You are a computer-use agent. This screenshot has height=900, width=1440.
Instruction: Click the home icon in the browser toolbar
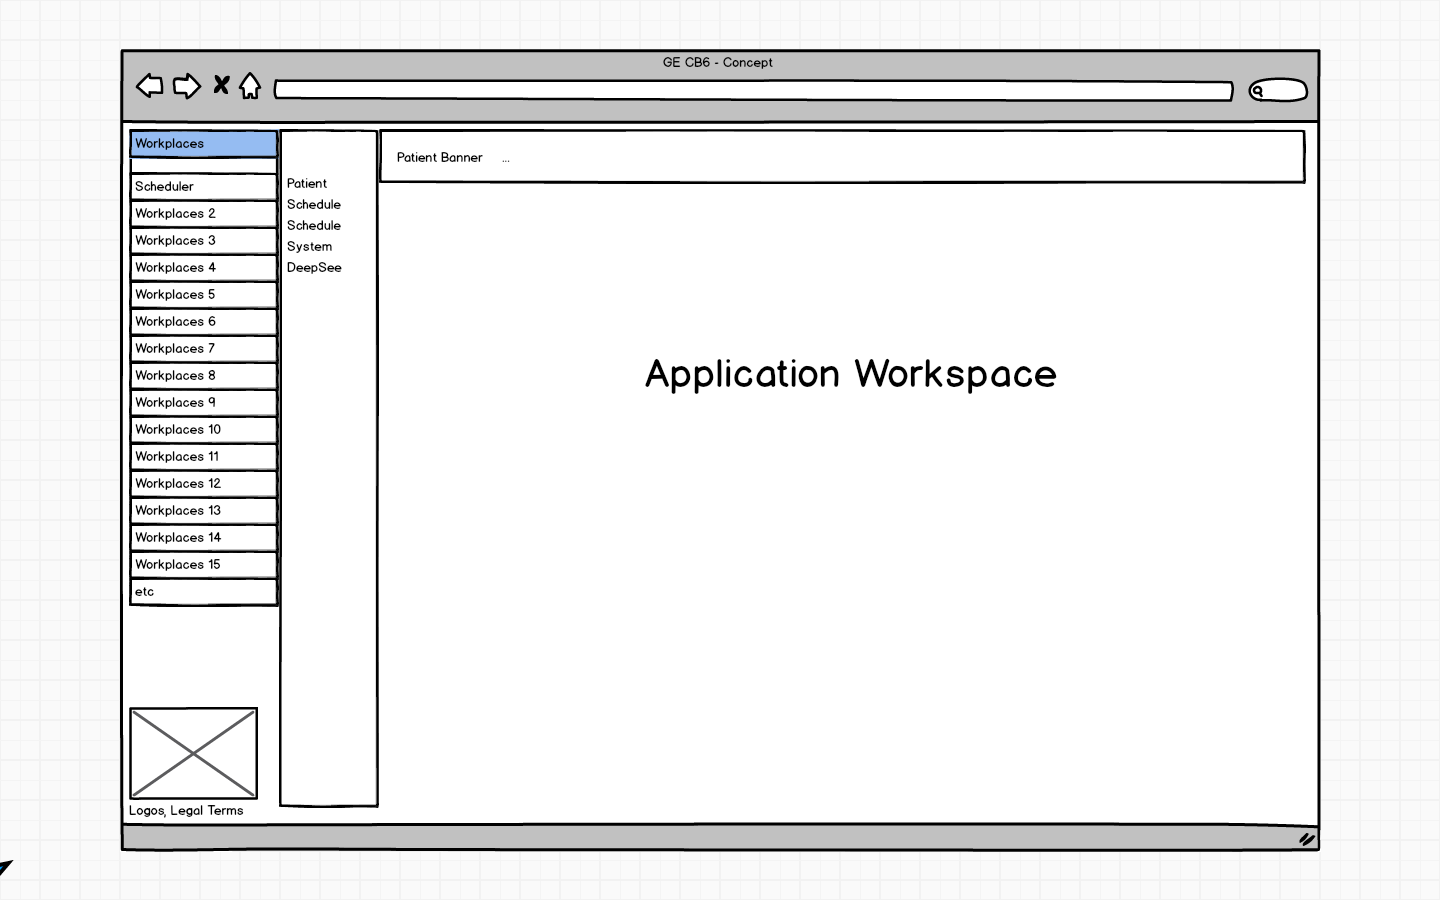point(249,86)
